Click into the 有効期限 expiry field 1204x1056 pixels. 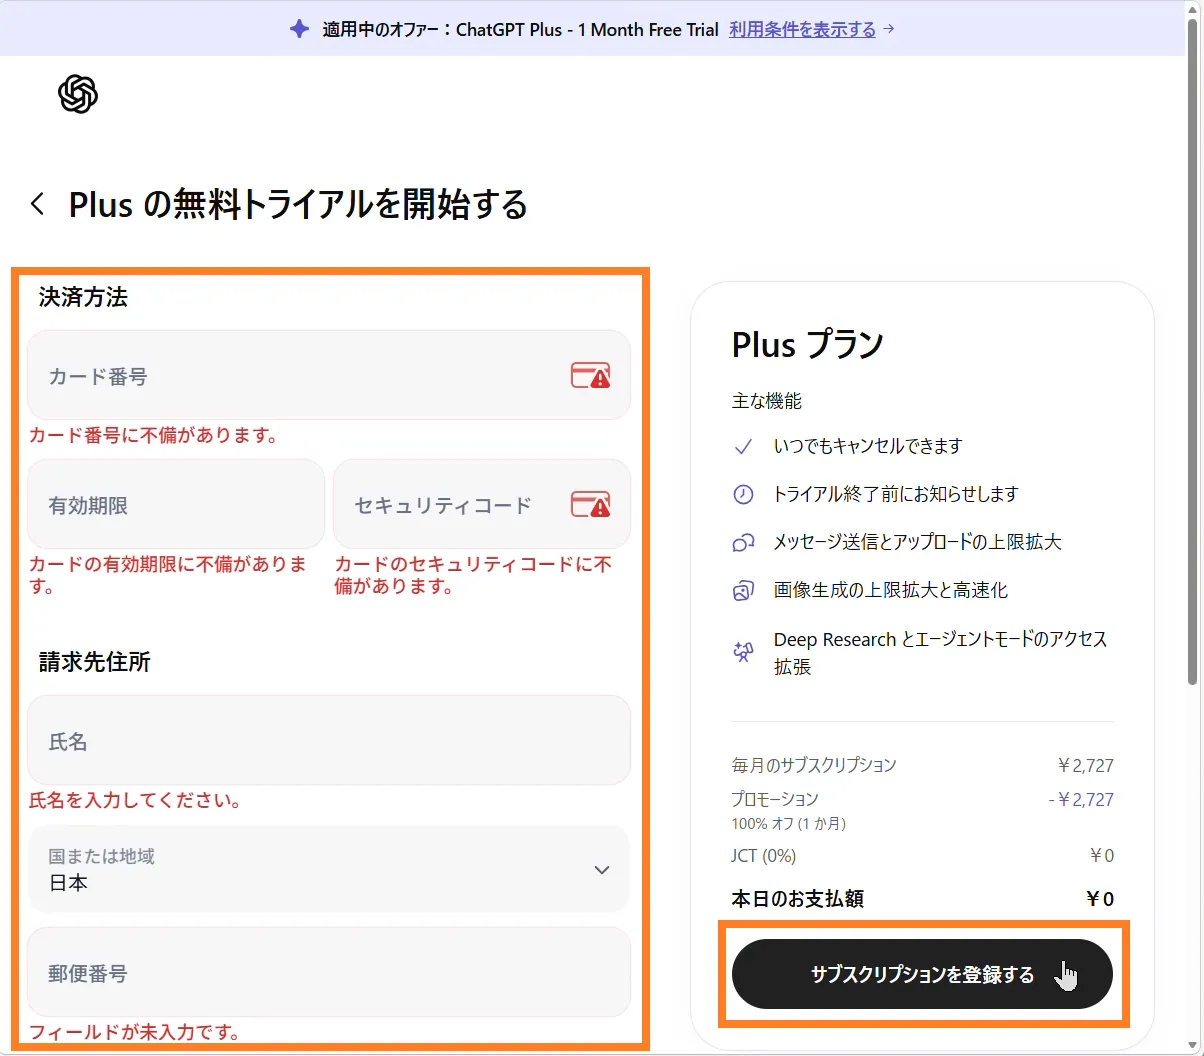(176, 505)
